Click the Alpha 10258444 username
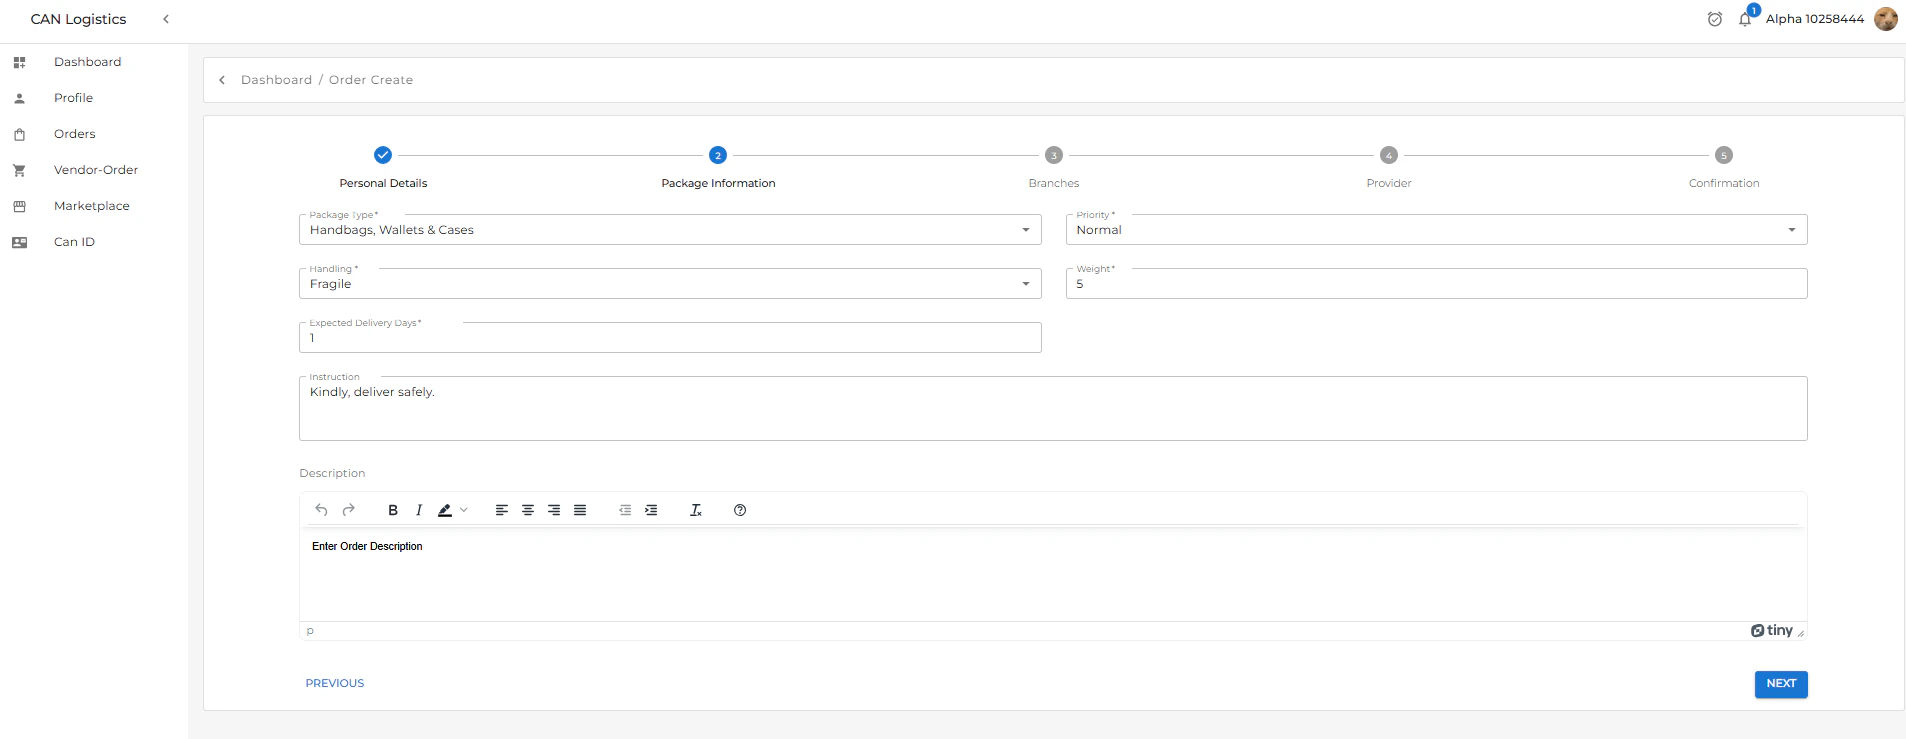Viewport: 1906px width, 739px height. (1815, 19)
